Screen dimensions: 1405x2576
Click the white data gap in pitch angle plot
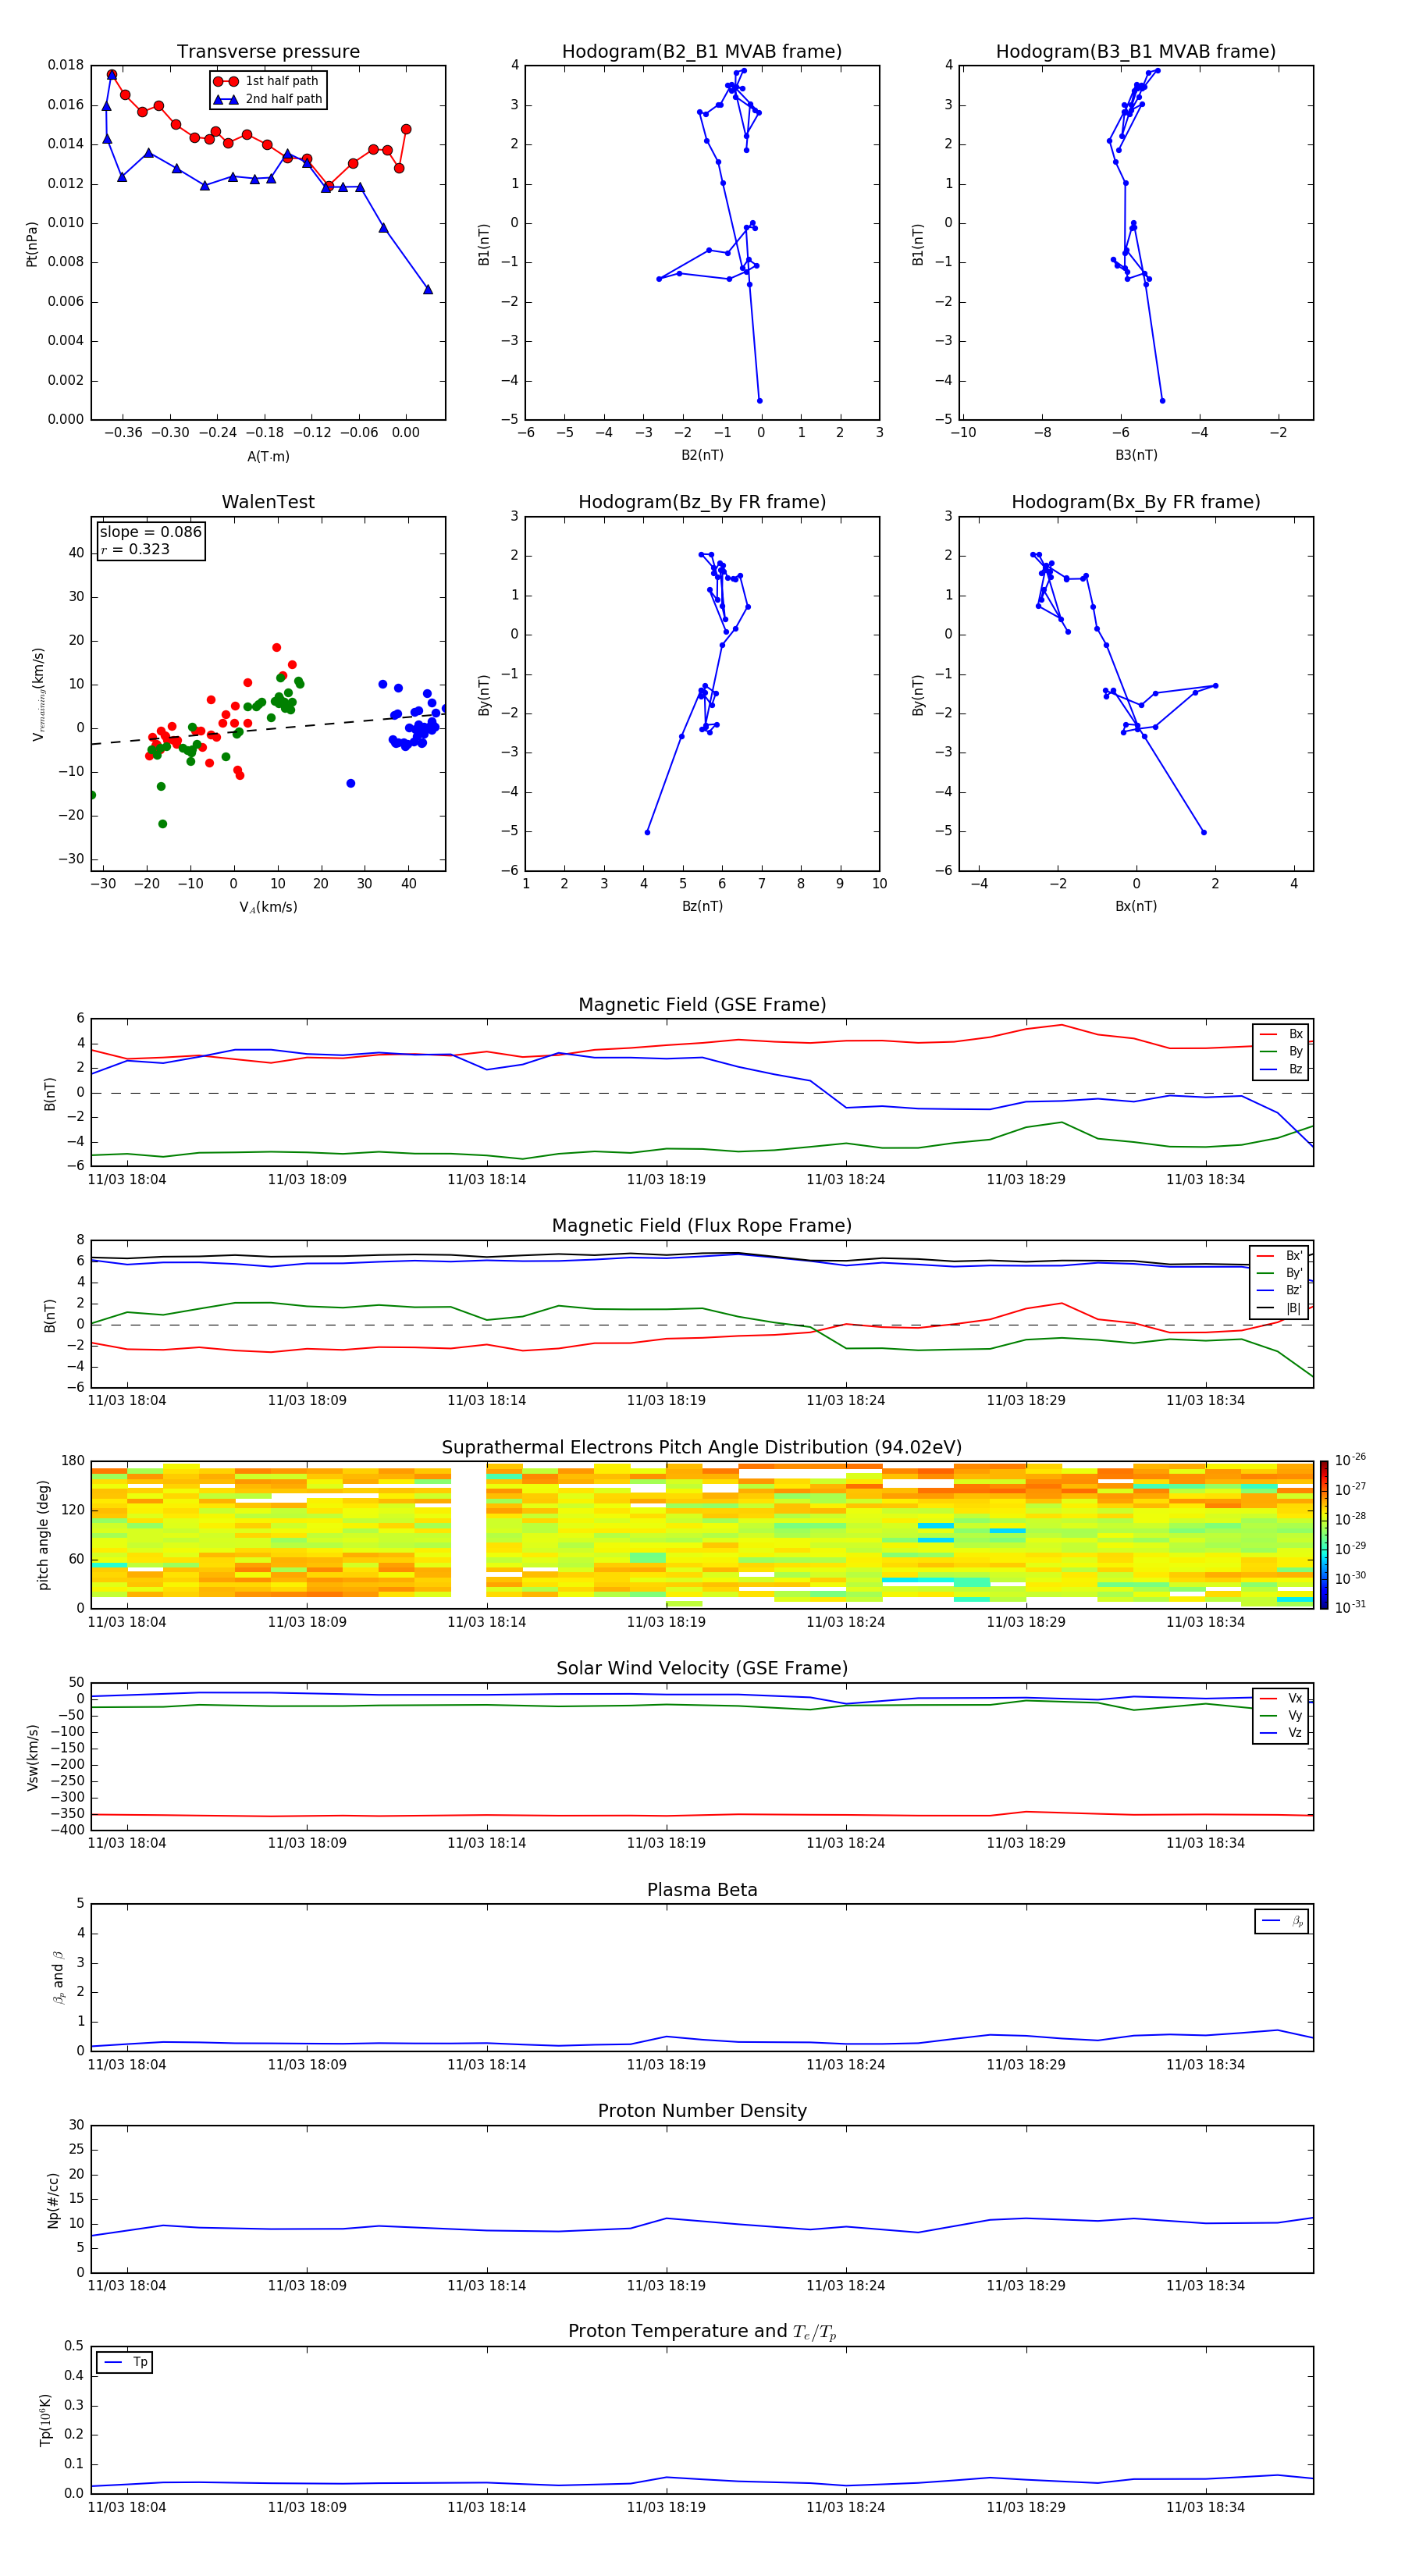coord(468,1535)
